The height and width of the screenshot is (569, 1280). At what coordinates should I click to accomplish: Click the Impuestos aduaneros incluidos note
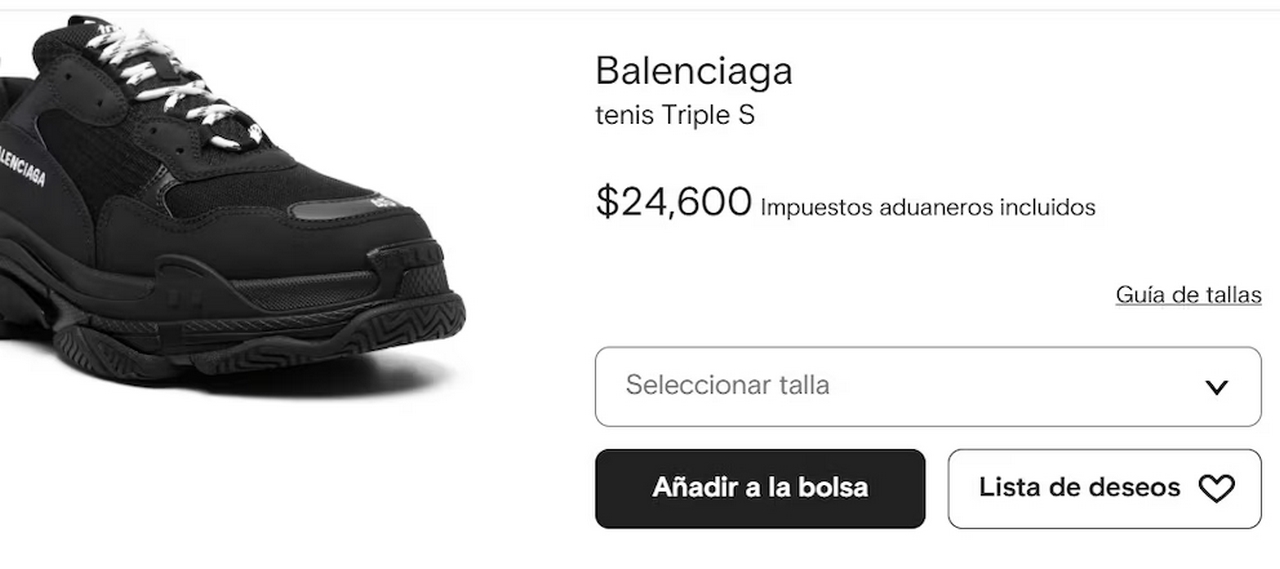coord(928,208)
